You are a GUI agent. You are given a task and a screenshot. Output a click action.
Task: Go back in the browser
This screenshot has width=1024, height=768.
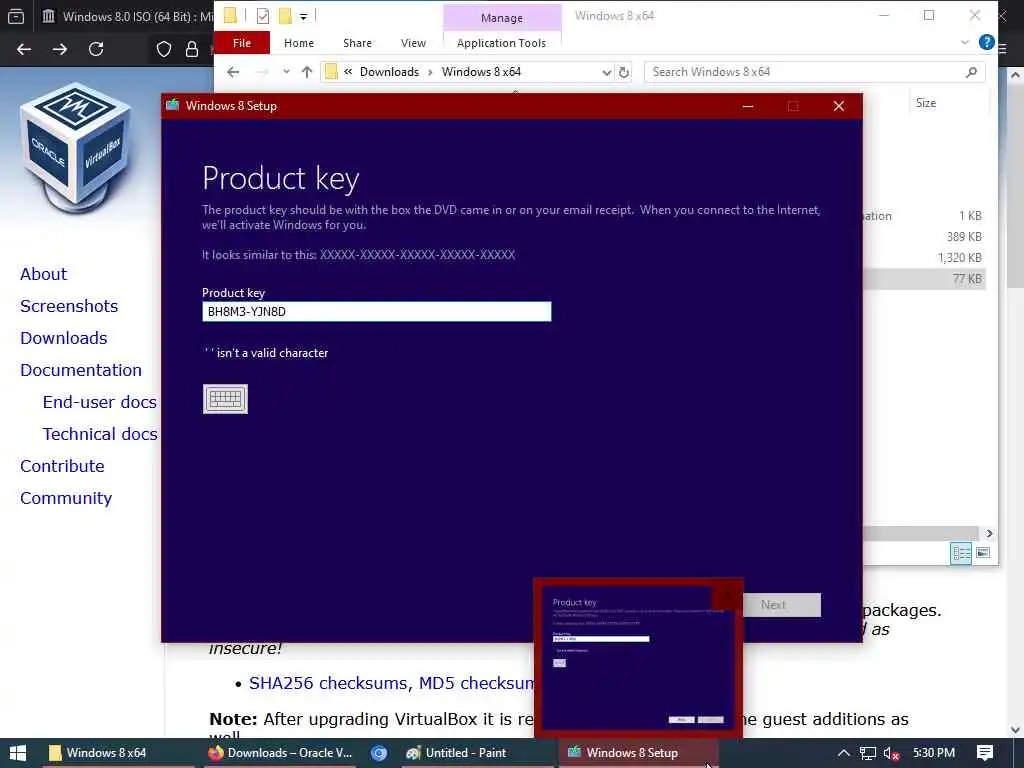[x=24, y=49]
